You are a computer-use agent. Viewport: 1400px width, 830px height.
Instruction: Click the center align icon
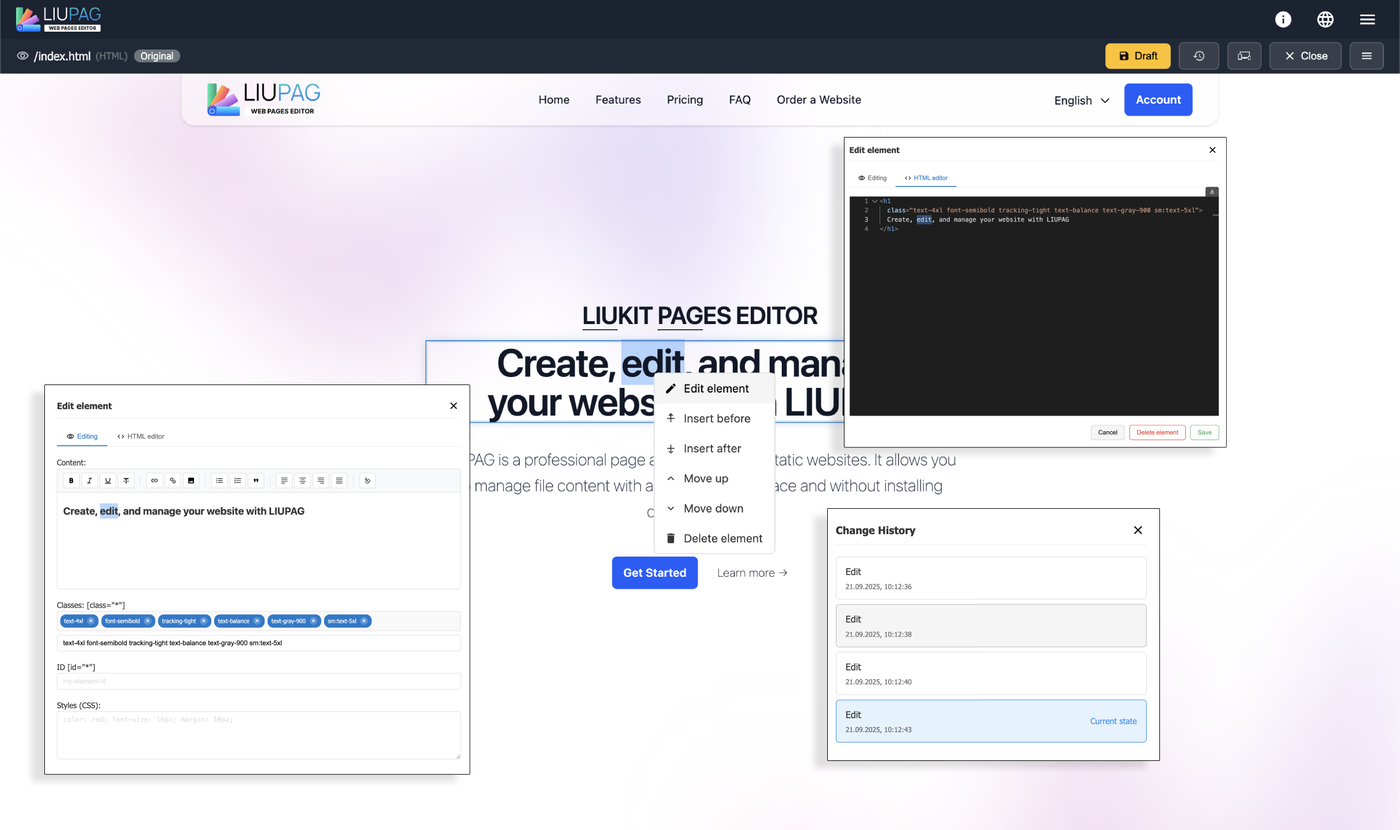tap(302, 481)
